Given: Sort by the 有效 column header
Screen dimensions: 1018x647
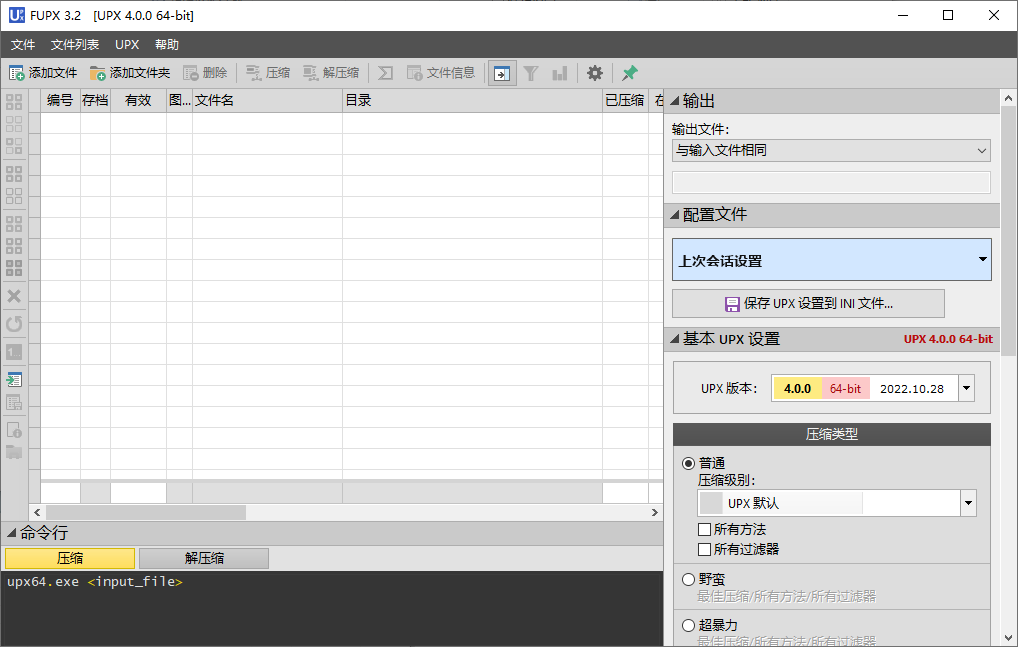Looking at the screenshot, I should [x=138, y=101].
